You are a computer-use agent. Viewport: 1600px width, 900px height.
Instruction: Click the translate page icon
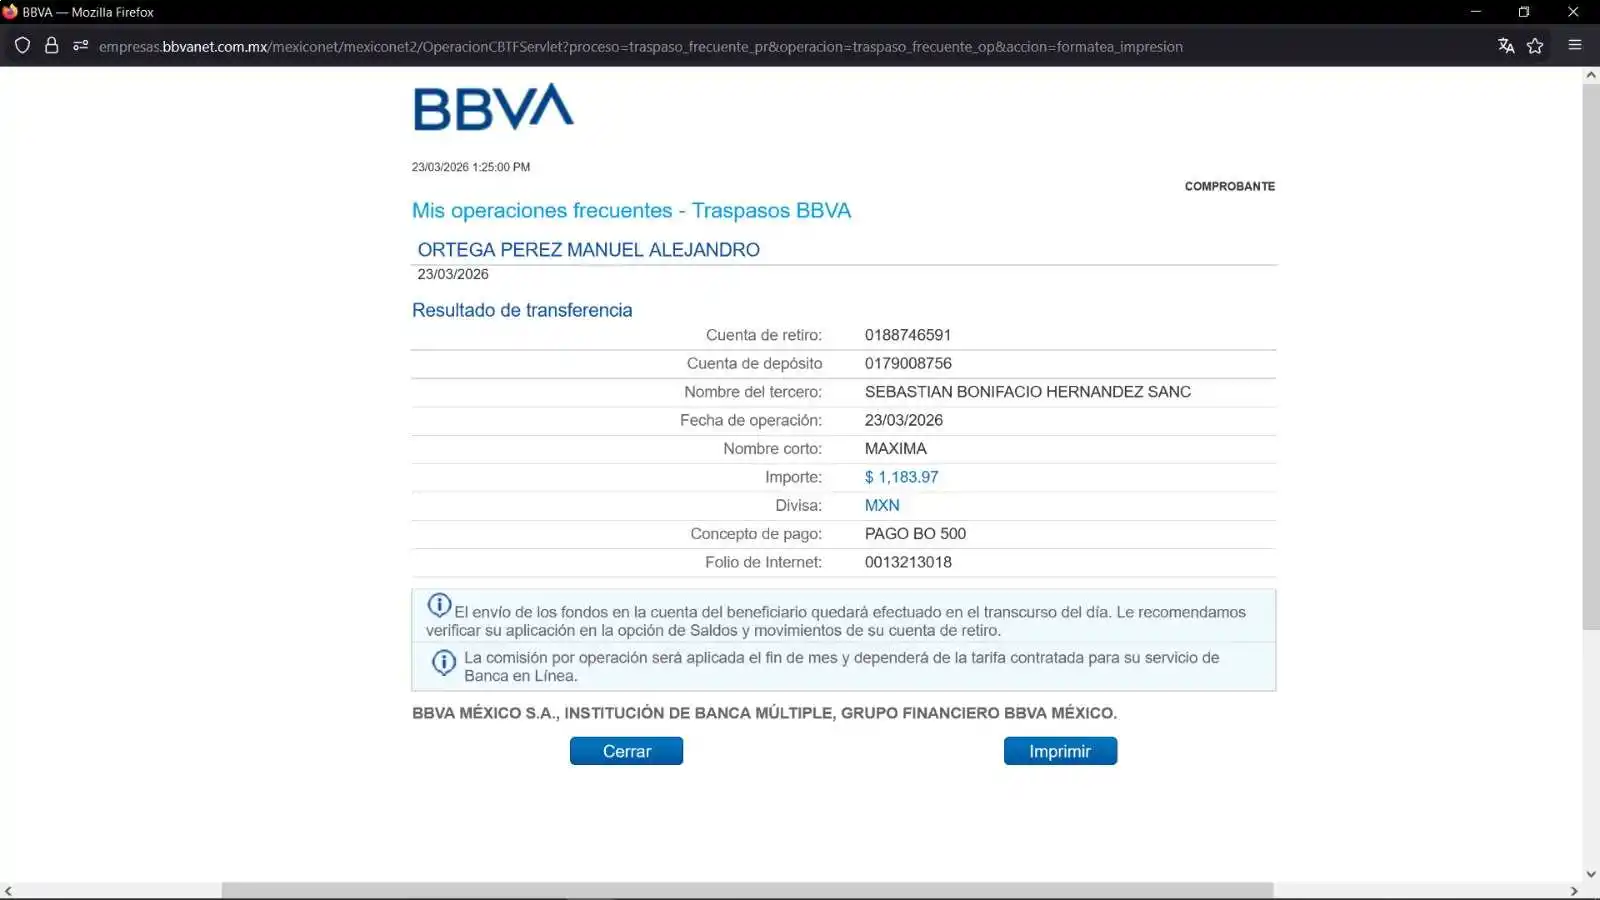(x=1506, y=46)
